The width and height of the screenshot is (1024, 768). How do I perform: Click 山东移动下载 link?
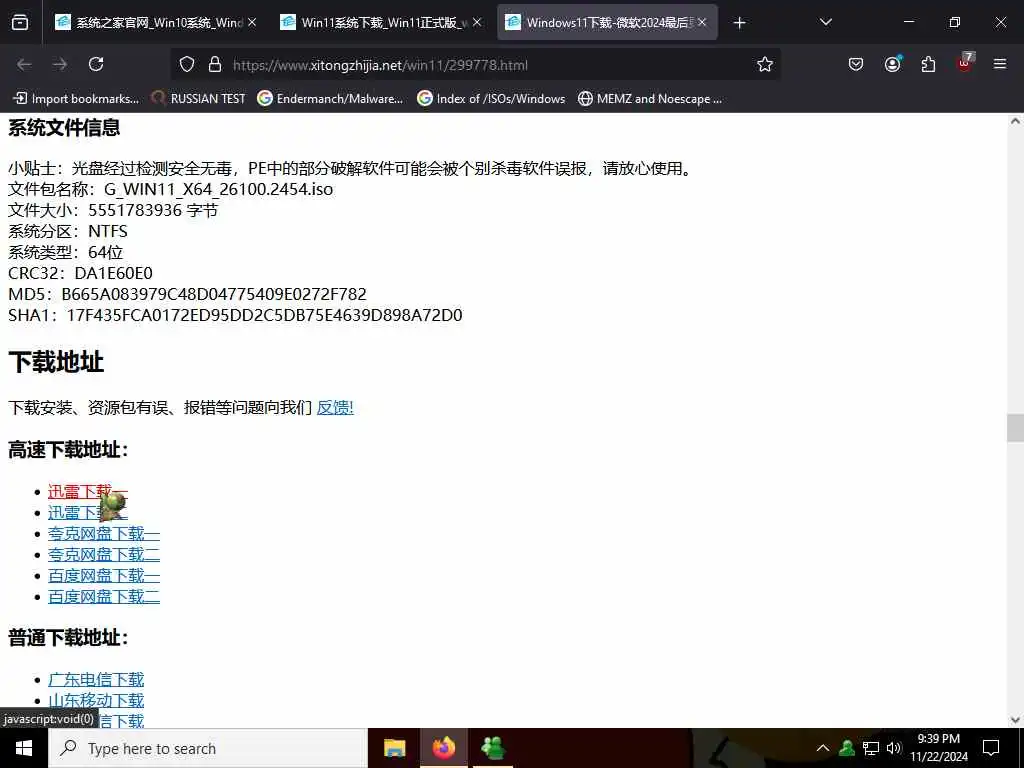pyautogui.click(x=96, y=700)
